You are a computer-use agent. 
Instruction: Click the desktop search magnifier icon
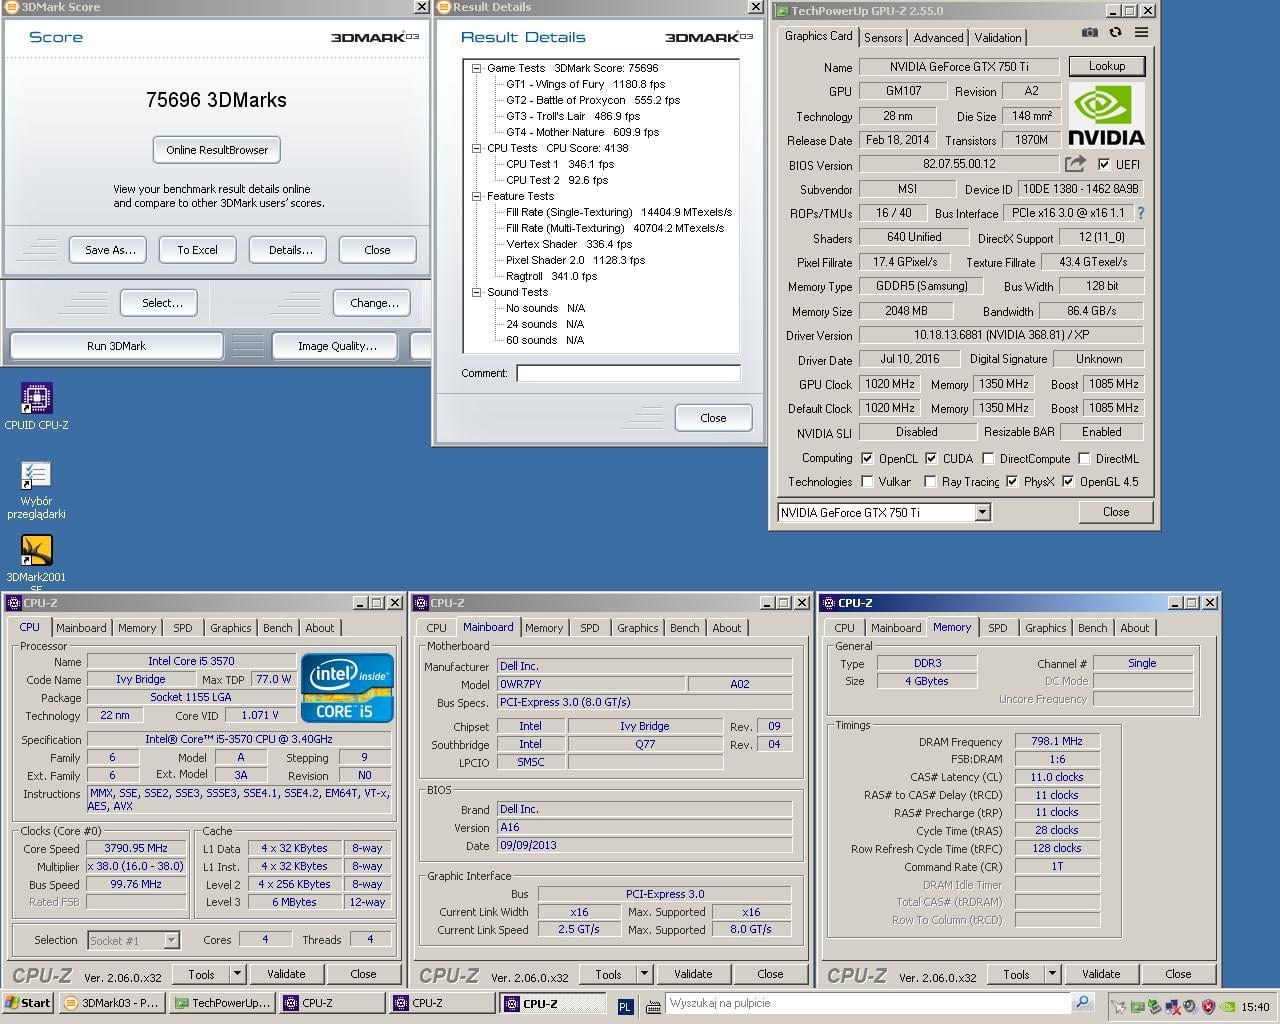coord(1082,1003)
